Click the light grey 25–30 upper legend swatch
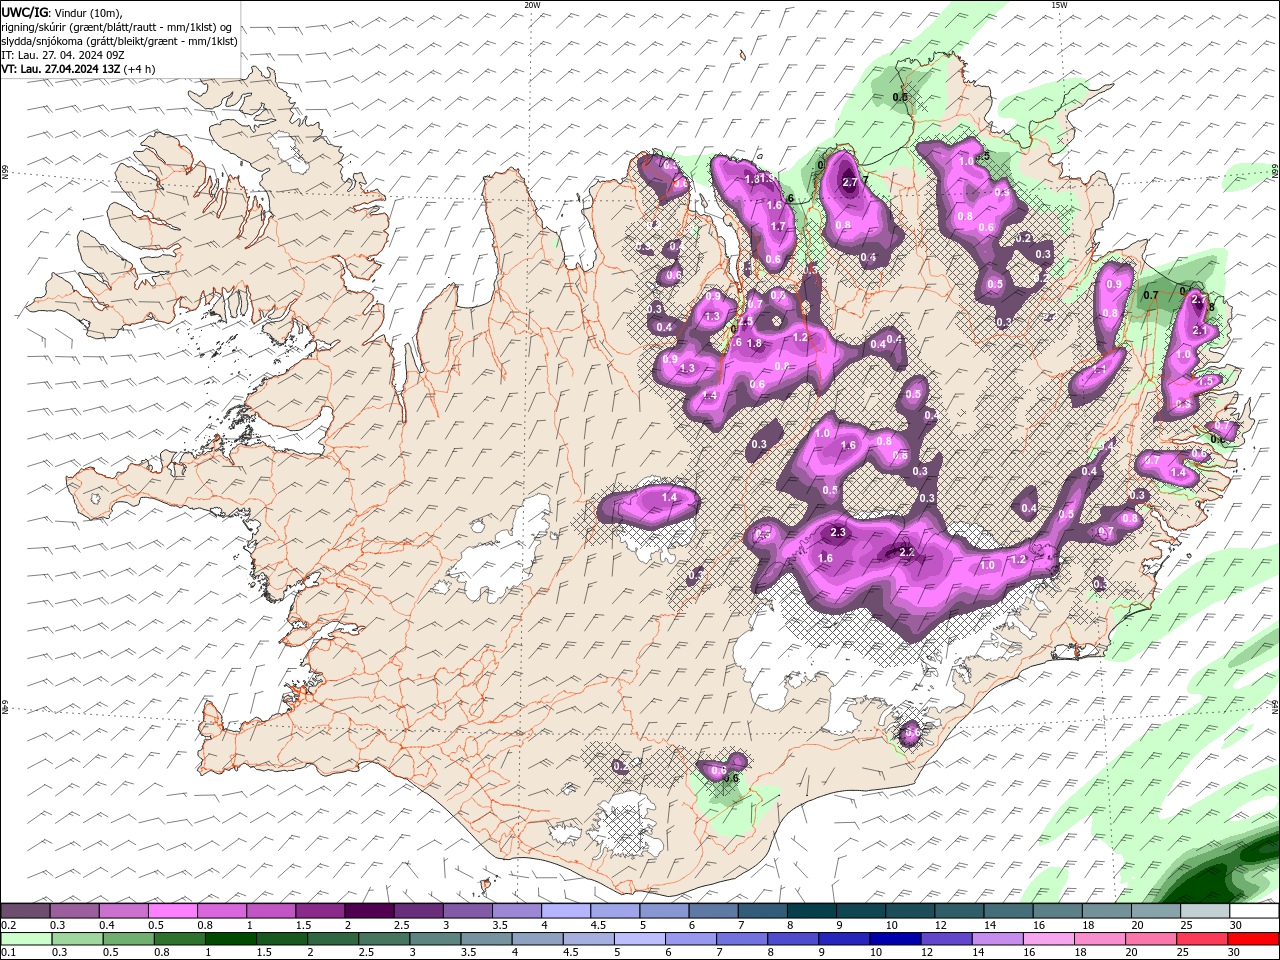1280x960 pixels. (x=1204, y=911)
